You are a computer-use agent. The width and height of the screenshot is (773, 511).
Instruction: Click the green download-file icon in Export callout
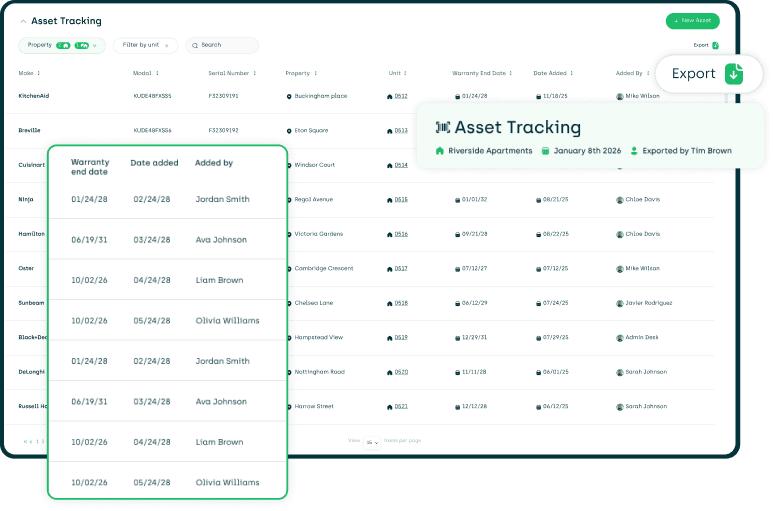734,74
